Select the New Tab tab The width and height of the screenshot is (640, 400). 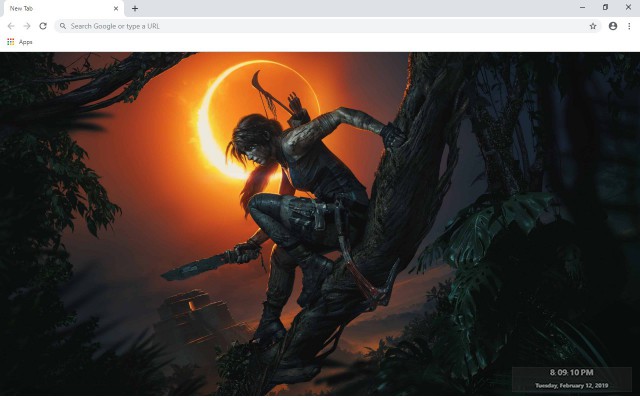pyautogui.click(x=62, y=9)
